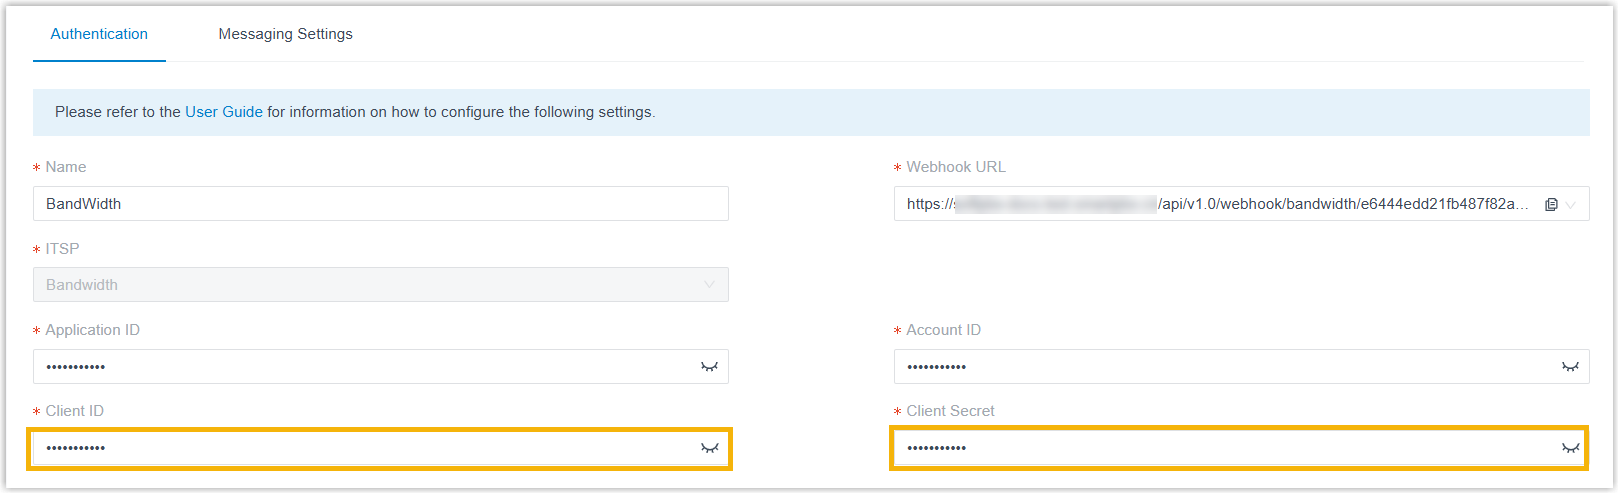Click the 'ITSP' field label
The width and height of the screenshot is (1619, 494).
coord(62,249)
